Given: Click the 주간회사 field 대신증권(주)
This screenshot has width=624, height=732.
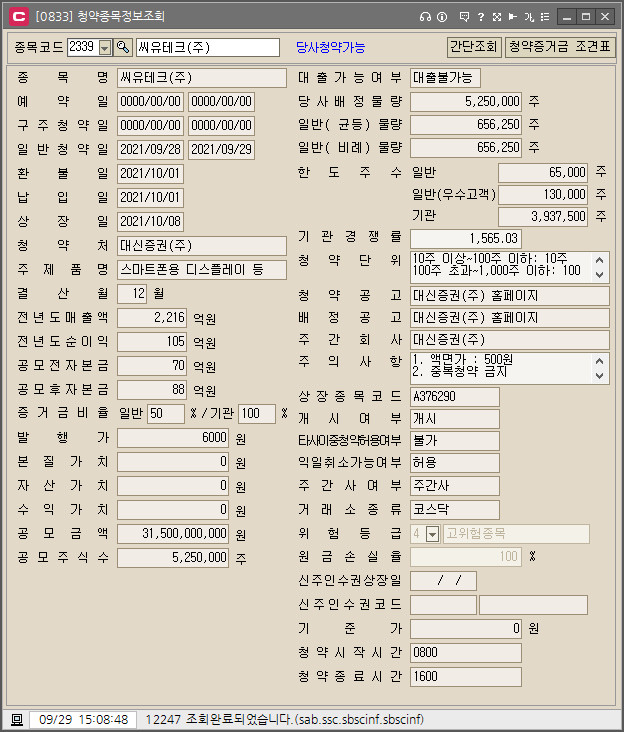Looking at the screenshot, I should point(510,340).
